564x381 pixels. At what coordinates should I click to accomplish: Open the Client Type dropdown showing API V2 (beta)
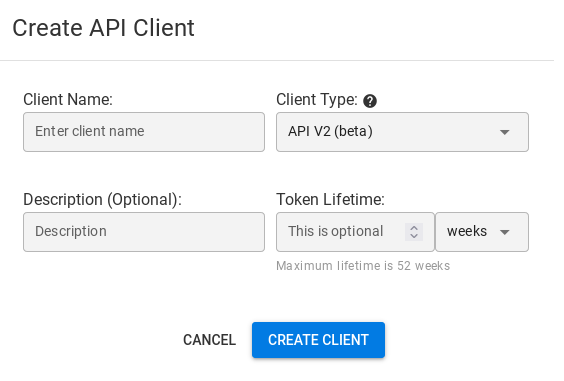pos(402,132)
